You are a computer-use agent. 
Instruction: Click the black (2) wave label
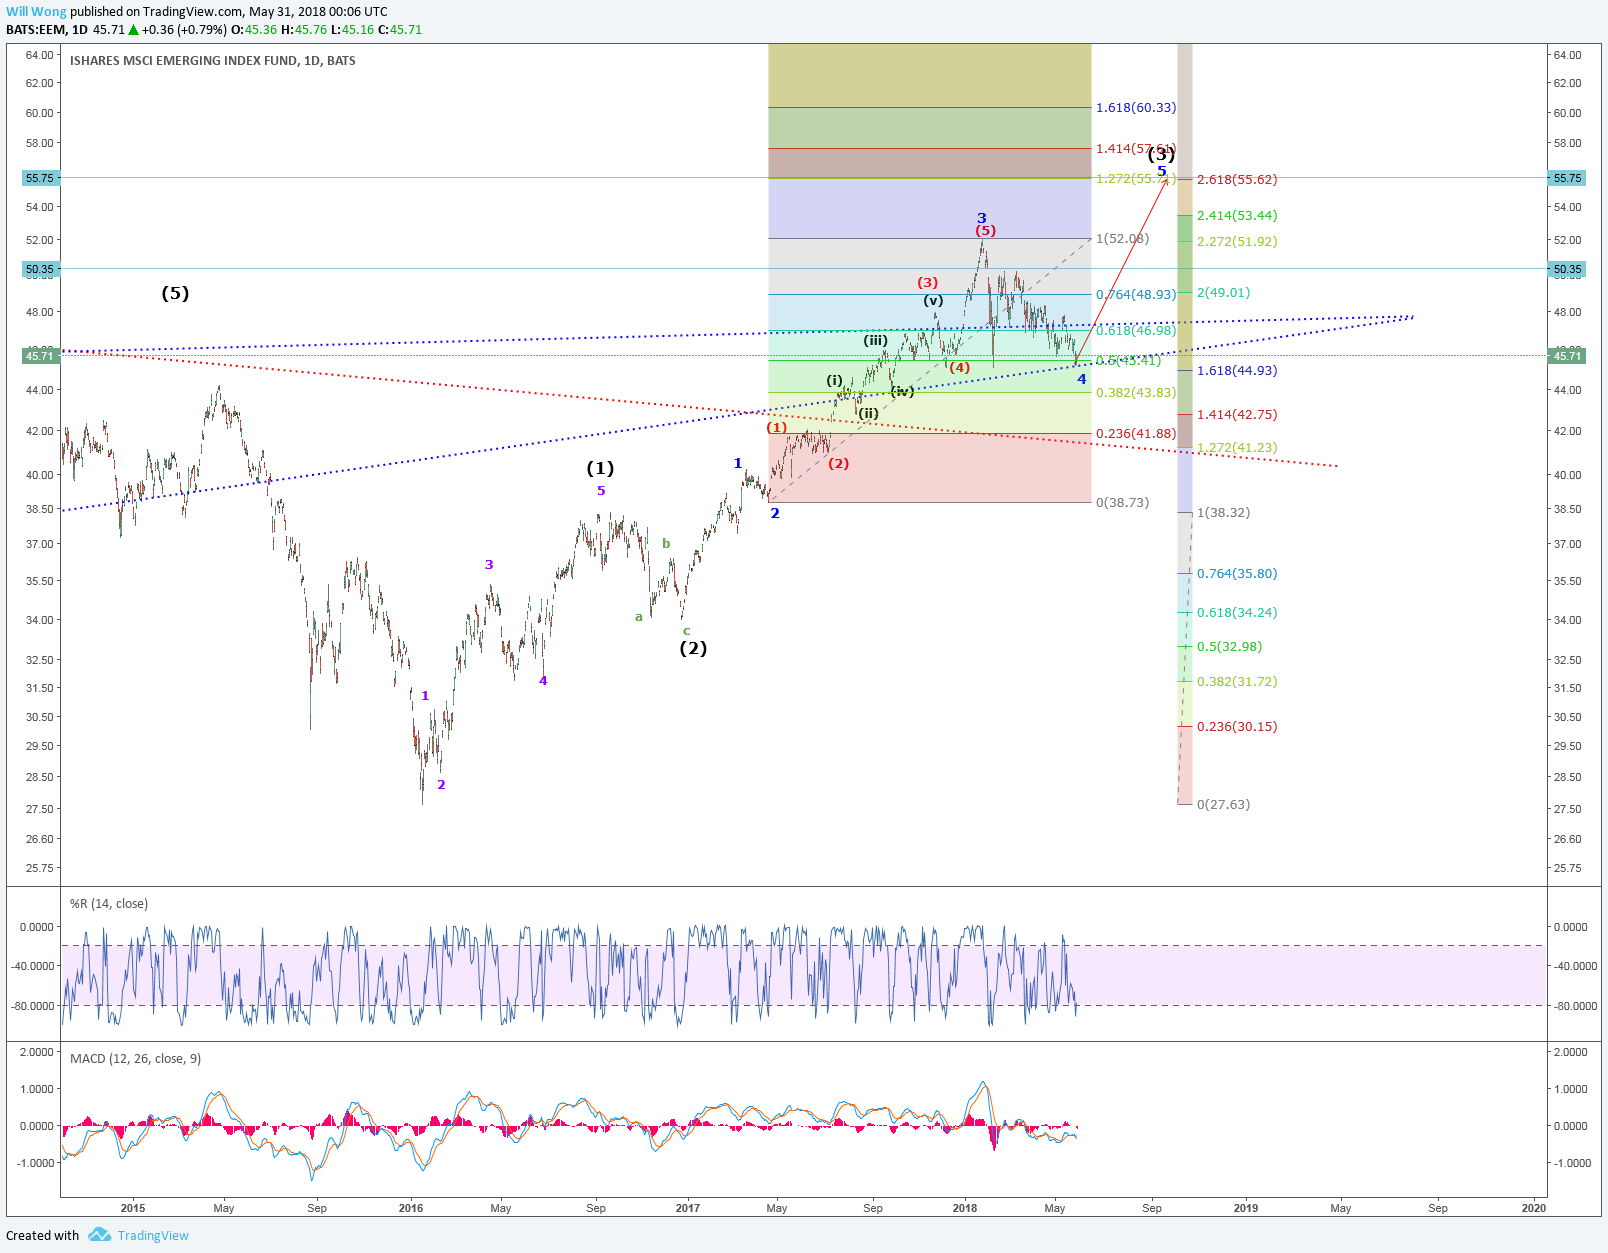[x=693, y=648]
